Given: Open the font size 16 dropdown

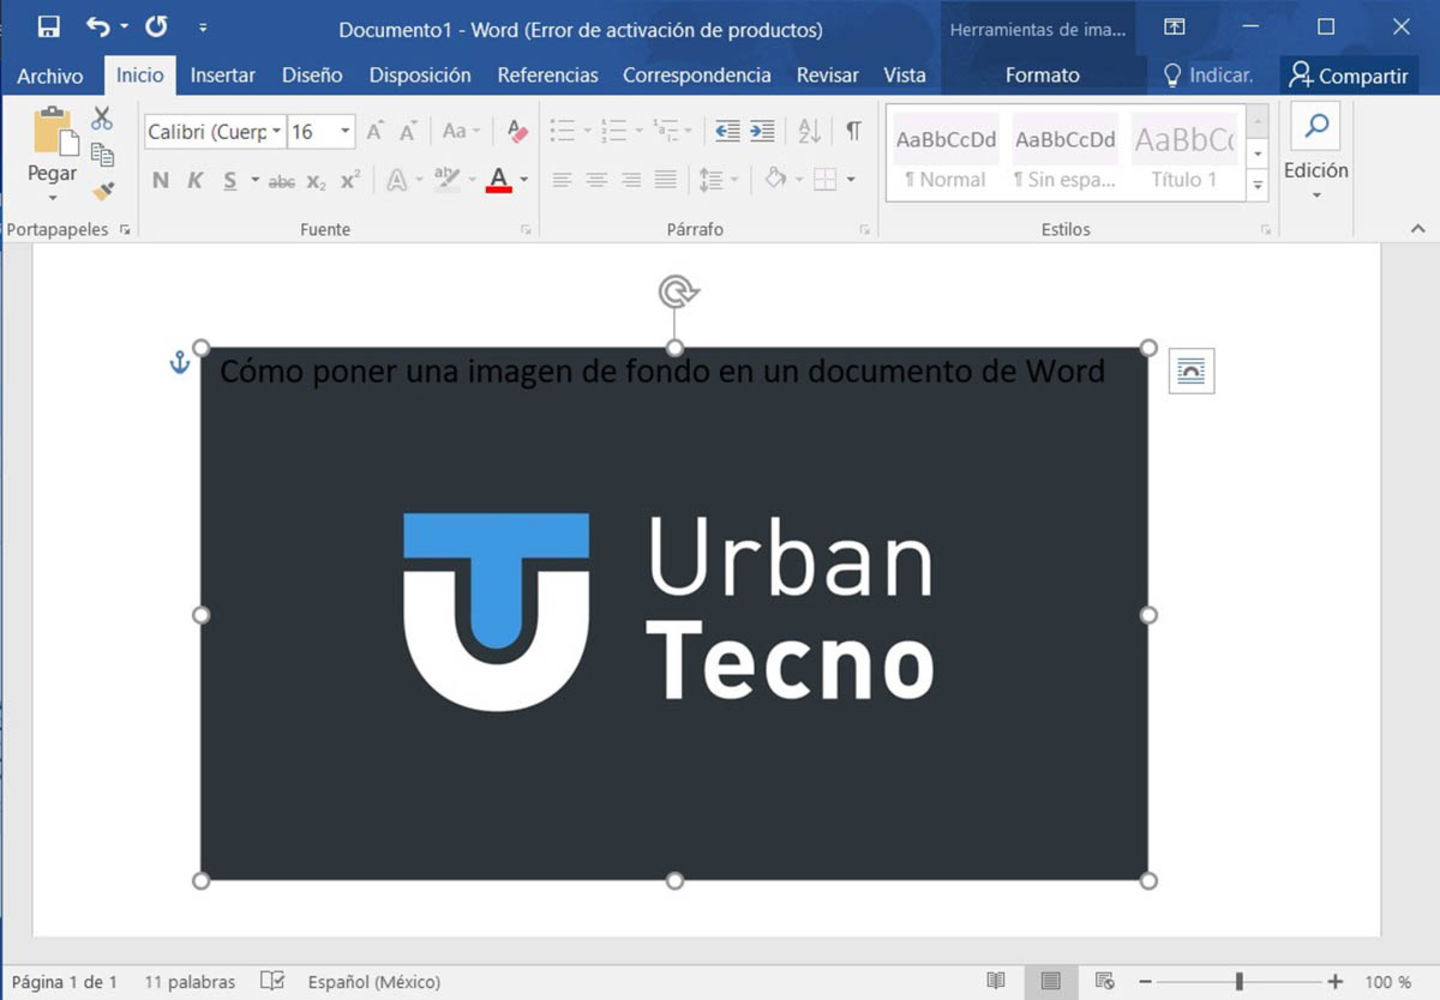Looking at the screenshot, I should [x=345, y=131].
